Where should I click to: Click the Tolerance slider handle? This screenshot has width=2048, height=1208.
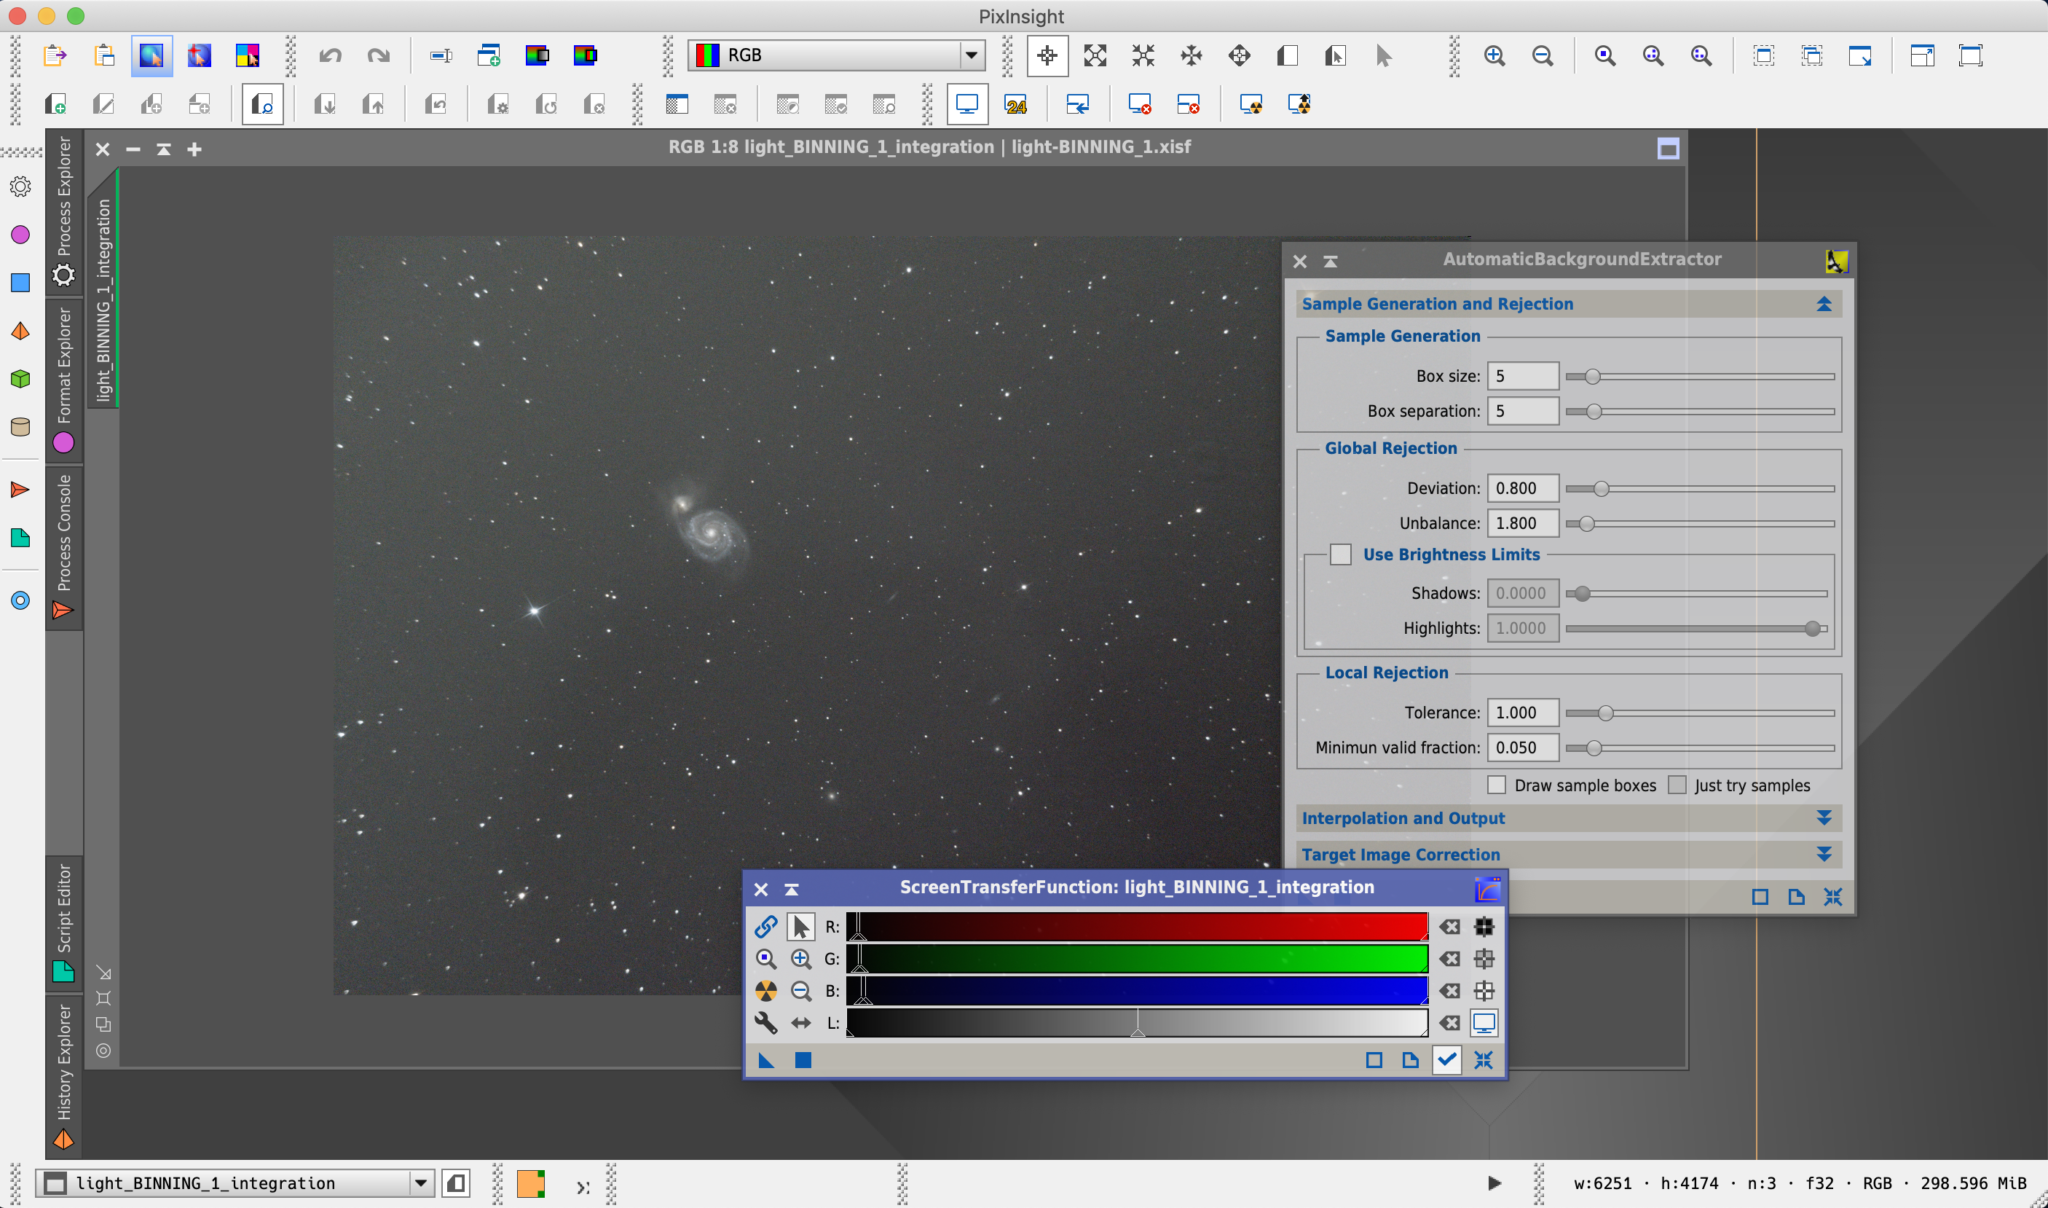tap(1605, 713)
